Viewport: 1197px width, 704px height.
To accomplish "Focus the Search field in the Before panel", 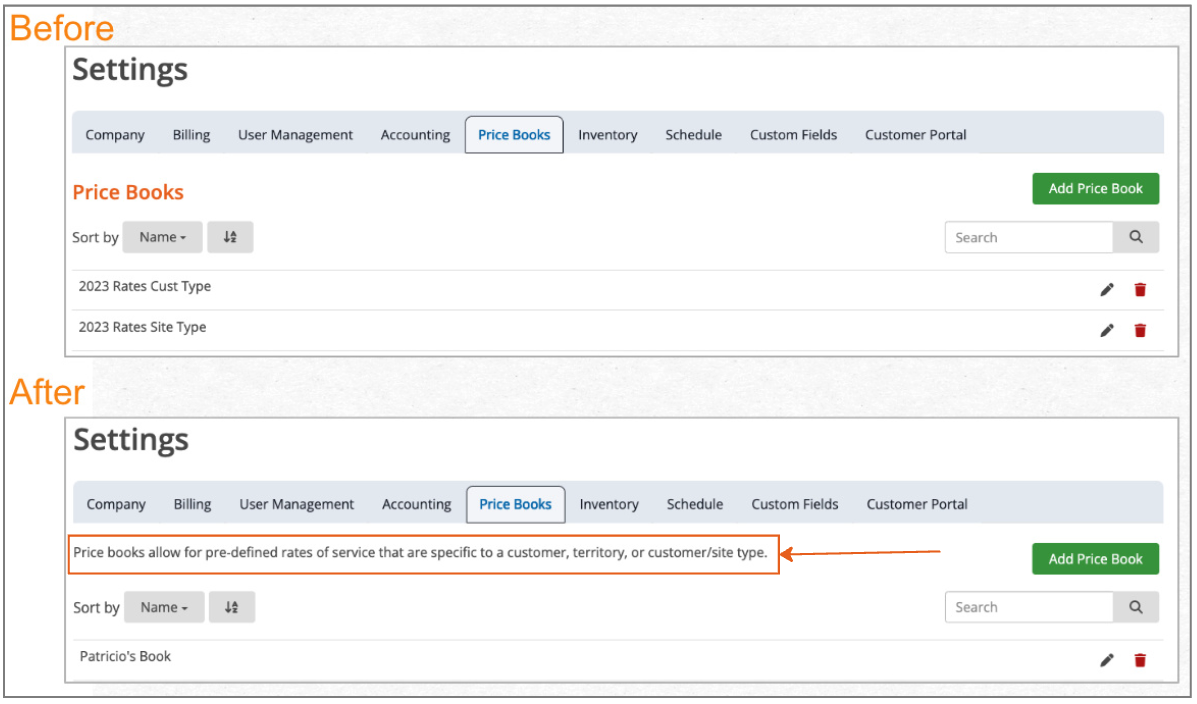I will (x=1028, y=237).
